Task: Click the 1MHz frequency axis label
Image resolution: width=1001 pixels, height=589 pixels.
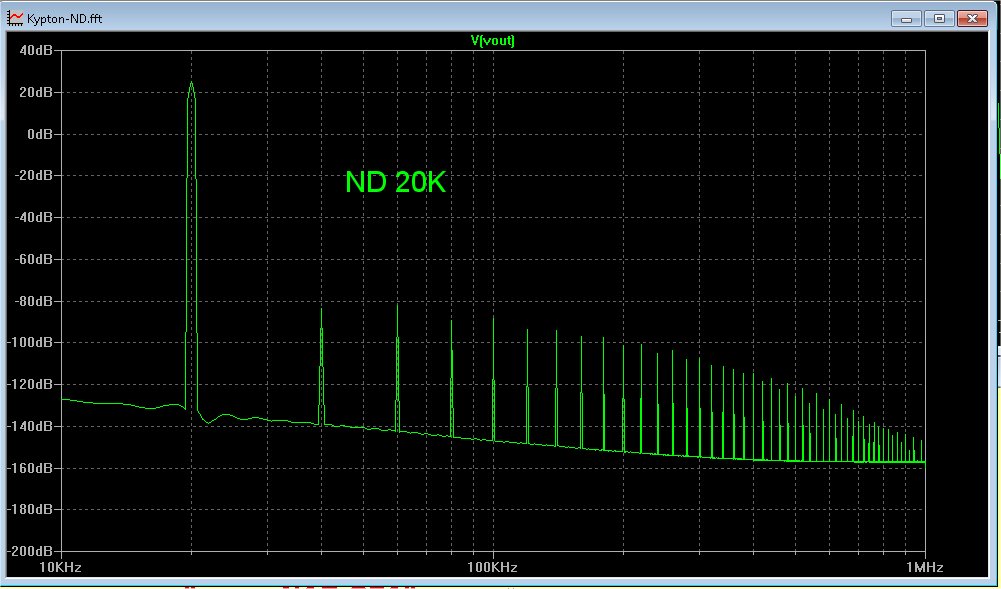Action: (924, 567)
